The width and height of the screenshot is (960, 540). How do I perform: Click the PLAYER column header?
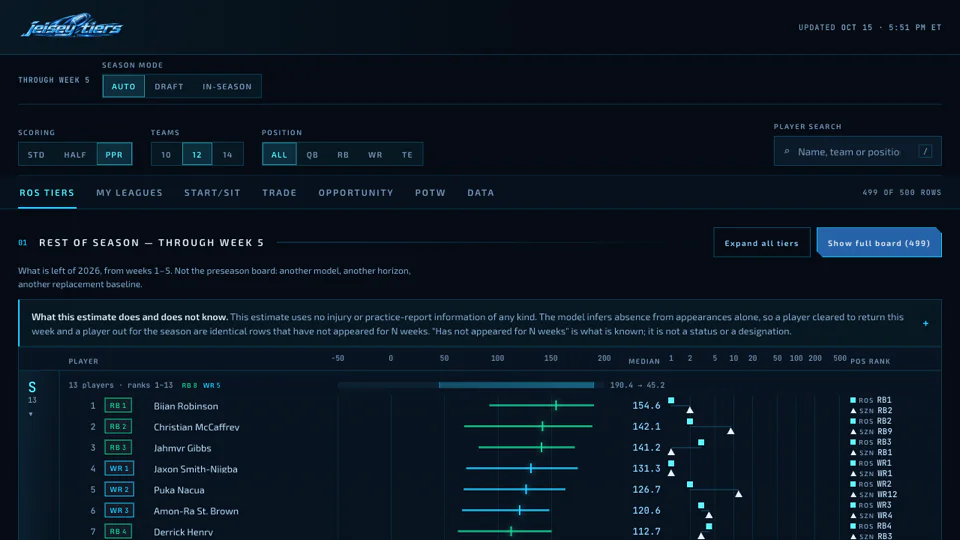point(83,361)
